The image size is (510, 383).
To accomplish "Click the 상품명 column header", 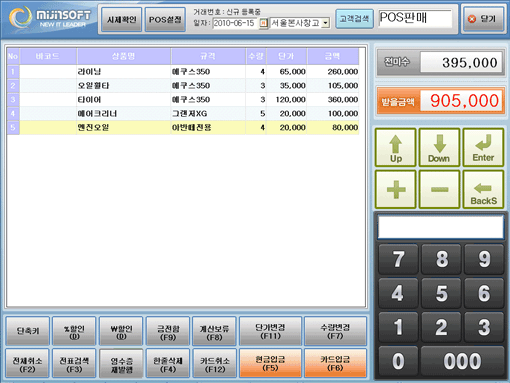I will [x=124, y=56].
